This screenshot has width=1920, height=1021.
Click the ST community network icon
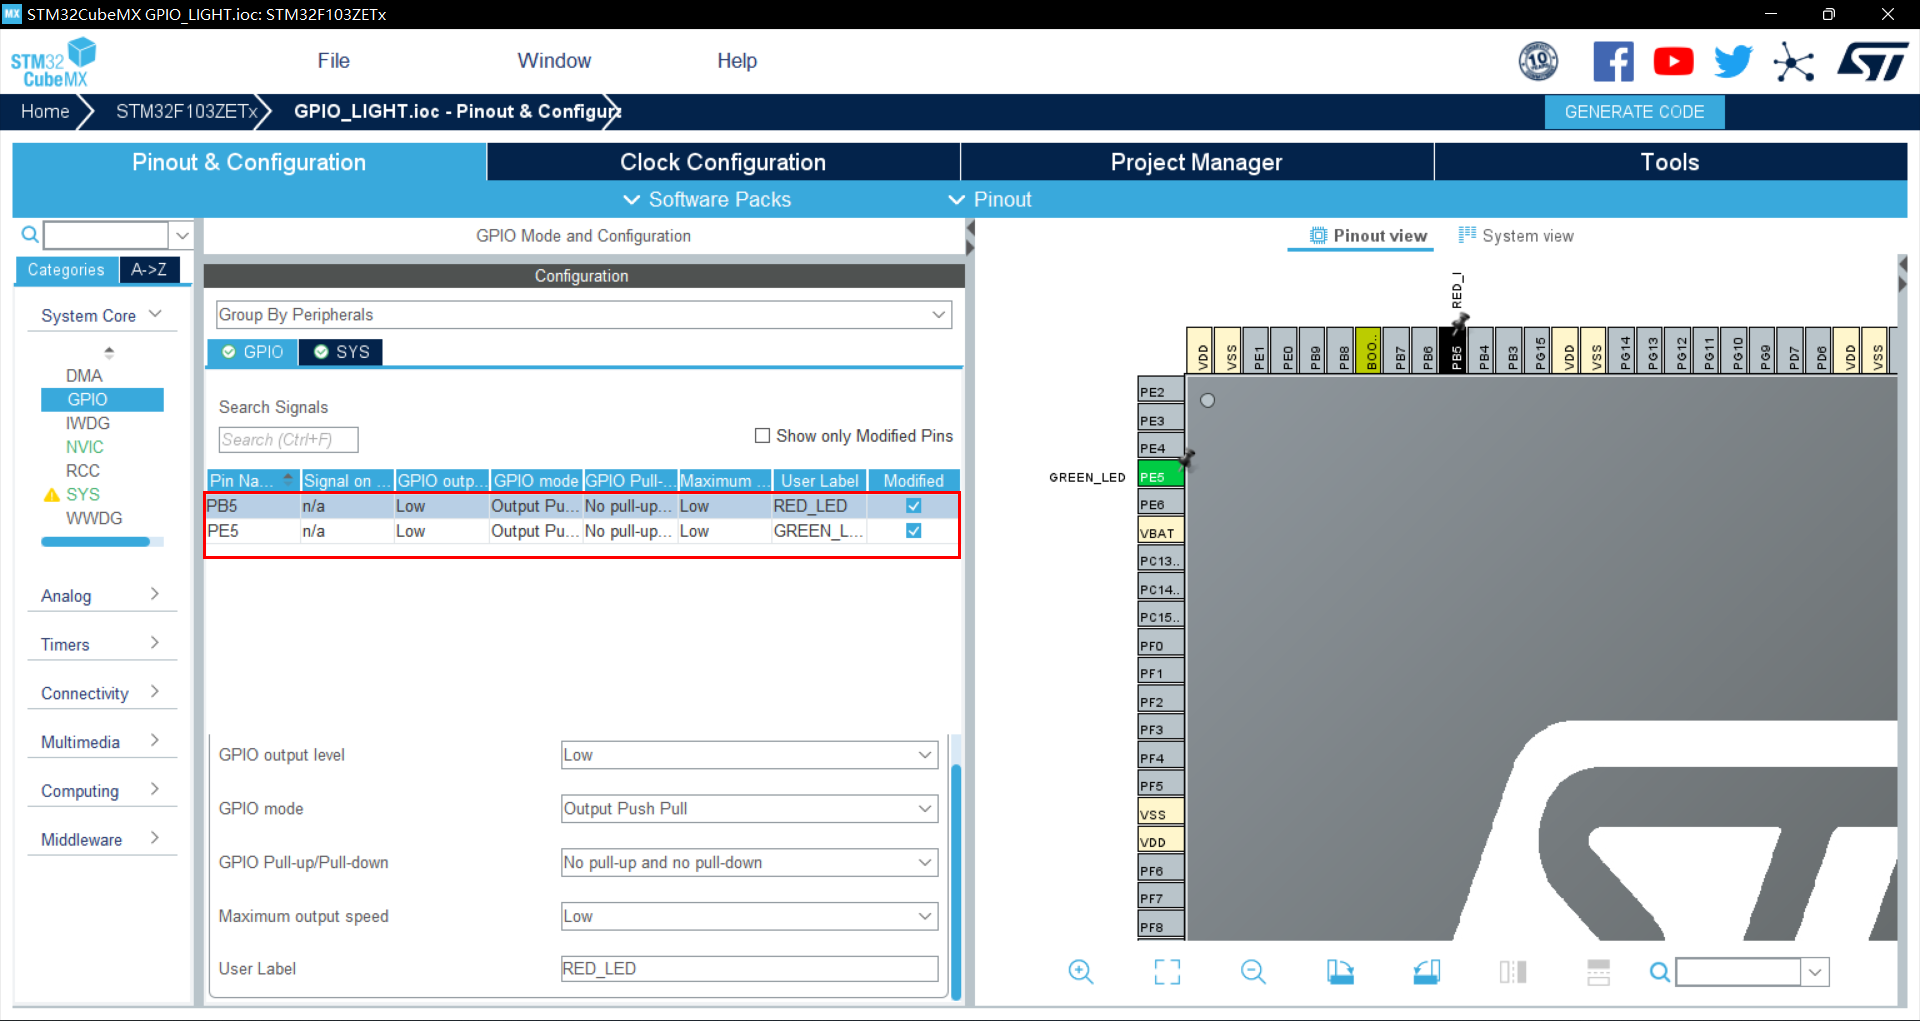[x=1794, y=62]
